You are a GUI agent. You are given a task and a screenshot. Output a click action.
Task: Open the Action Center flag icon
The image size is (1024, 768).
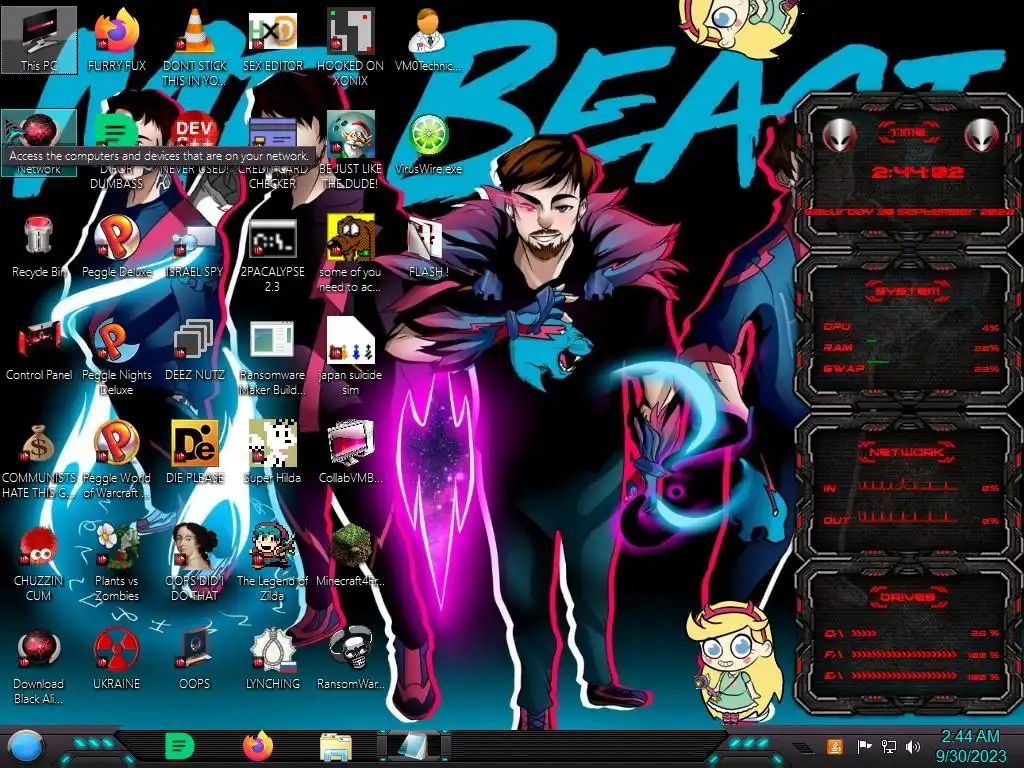pos(864,747)
